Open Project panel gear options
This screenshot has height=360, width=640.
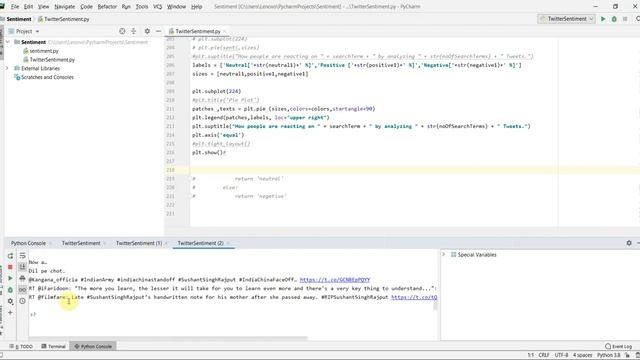tap(147, 31)
